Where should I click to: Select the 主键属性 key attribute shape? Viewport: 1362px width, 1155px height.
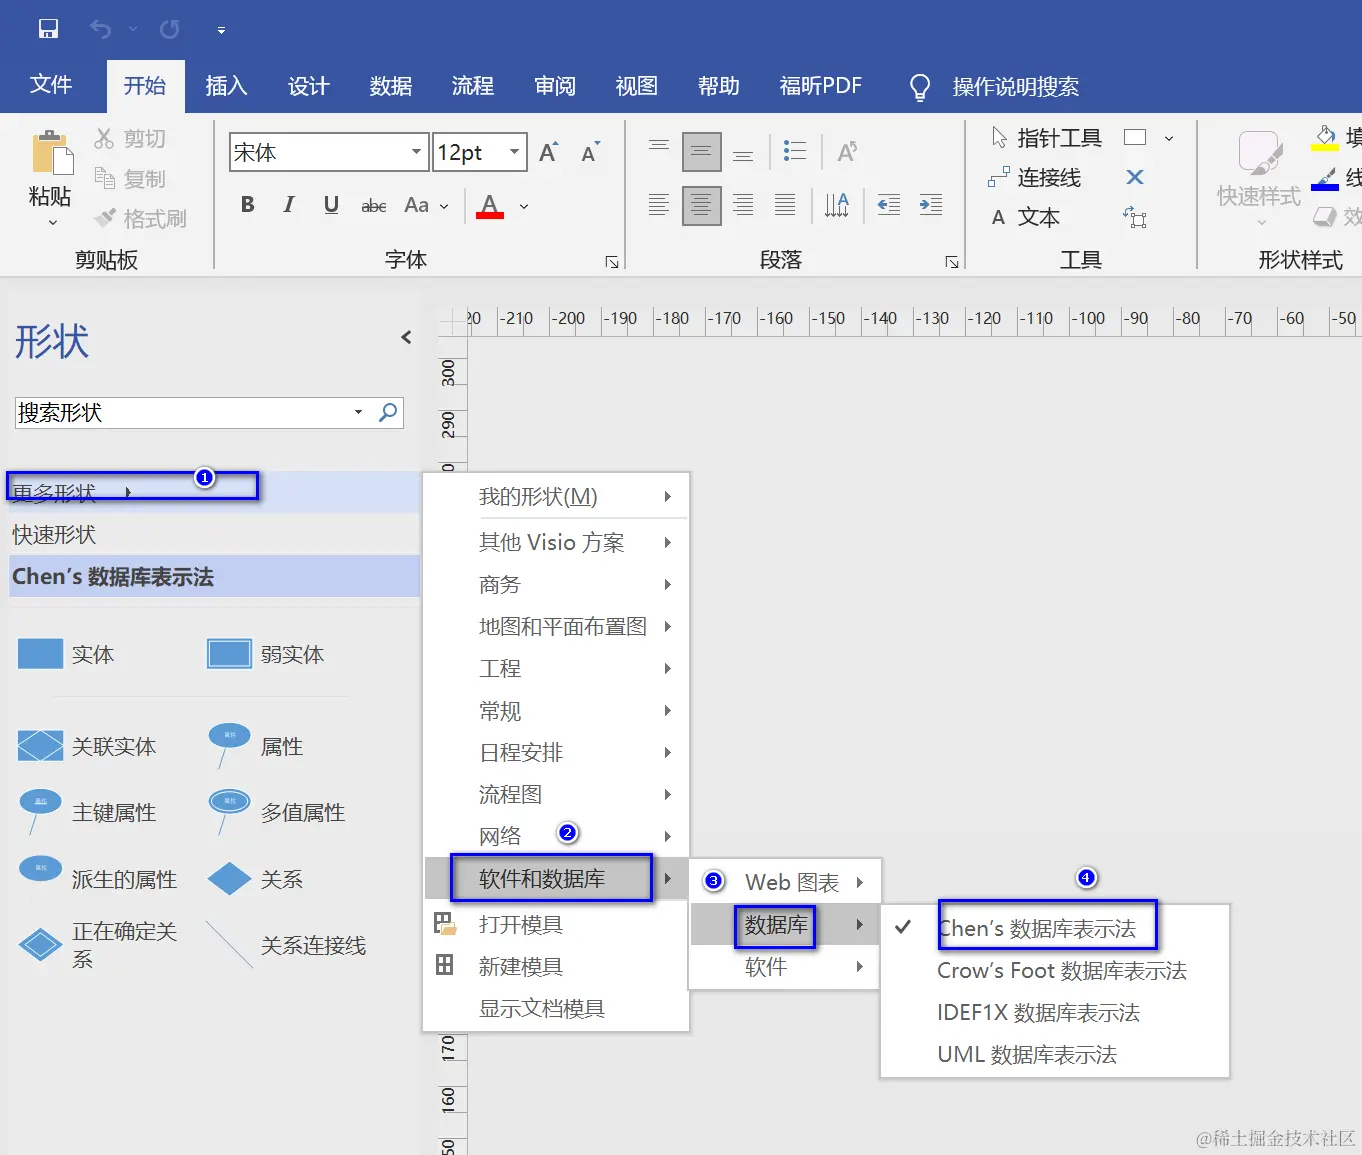pyautogui.click(x=87, y=812)
